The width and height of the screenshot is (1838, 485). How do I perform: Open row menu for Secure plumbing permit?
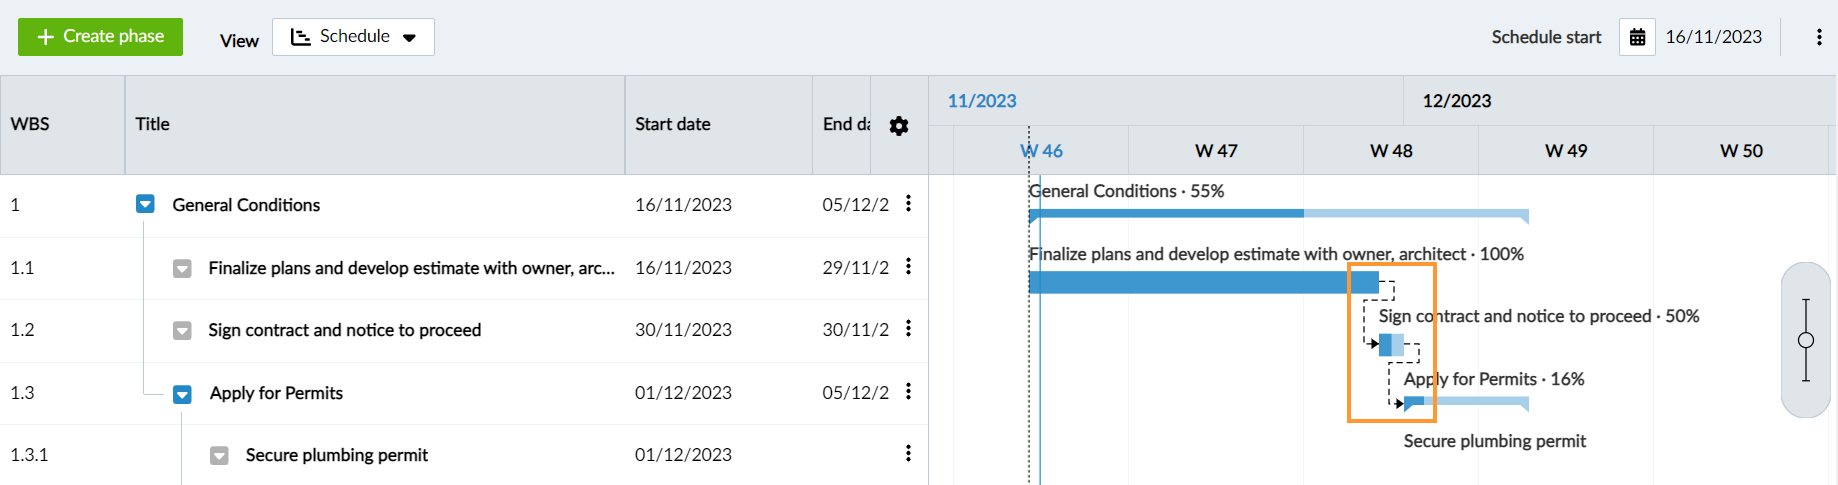(x=908, y=453)
